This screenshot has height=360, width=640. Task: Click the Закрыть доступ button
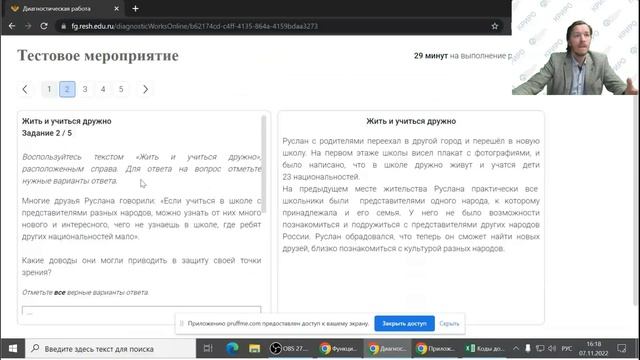(404, 323)
